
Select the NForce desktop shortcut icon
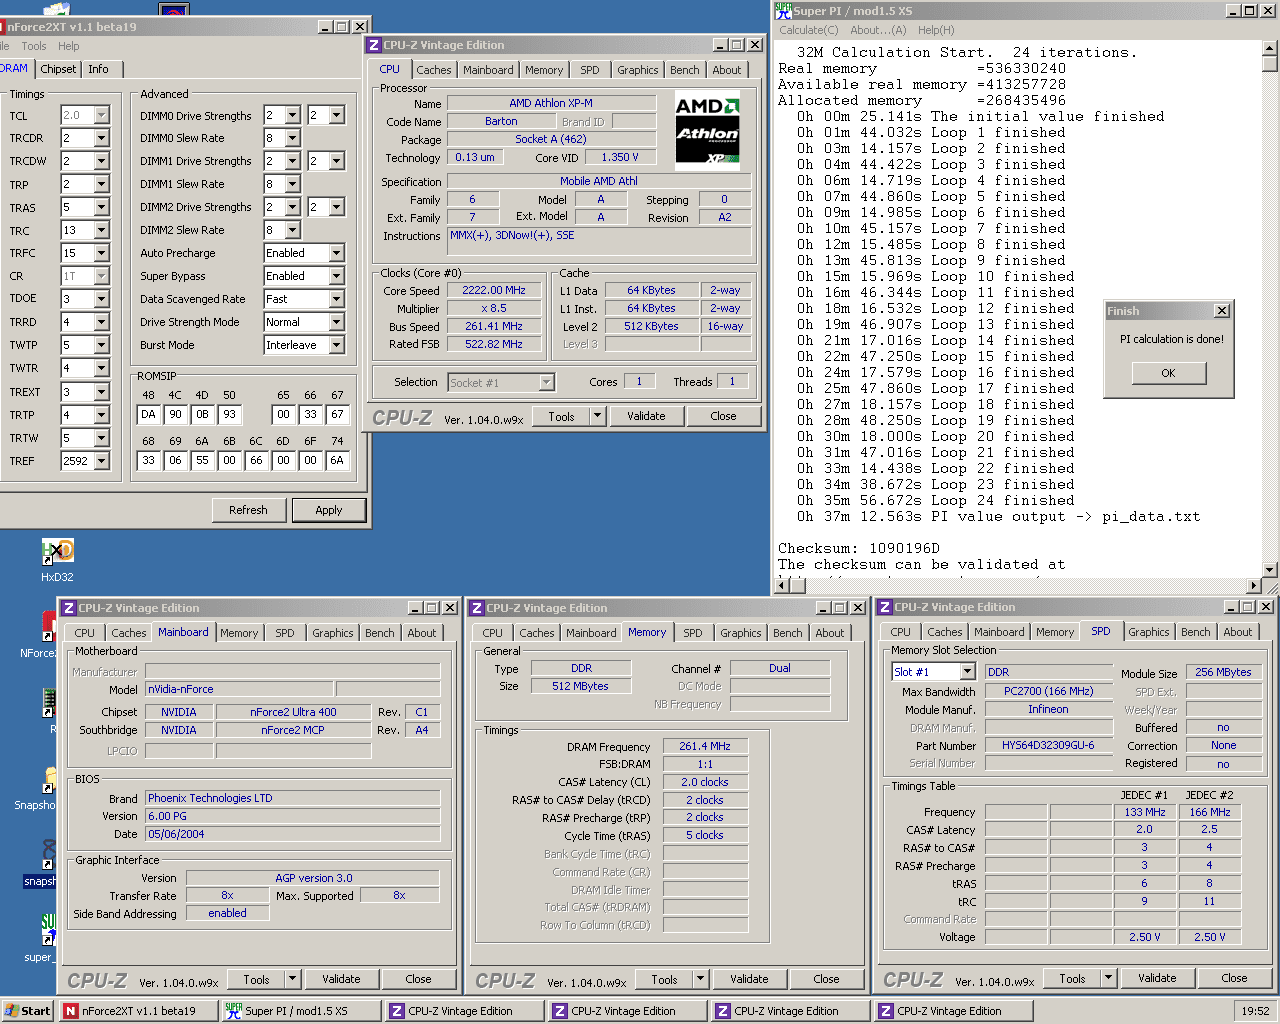[x=48, y=627]
